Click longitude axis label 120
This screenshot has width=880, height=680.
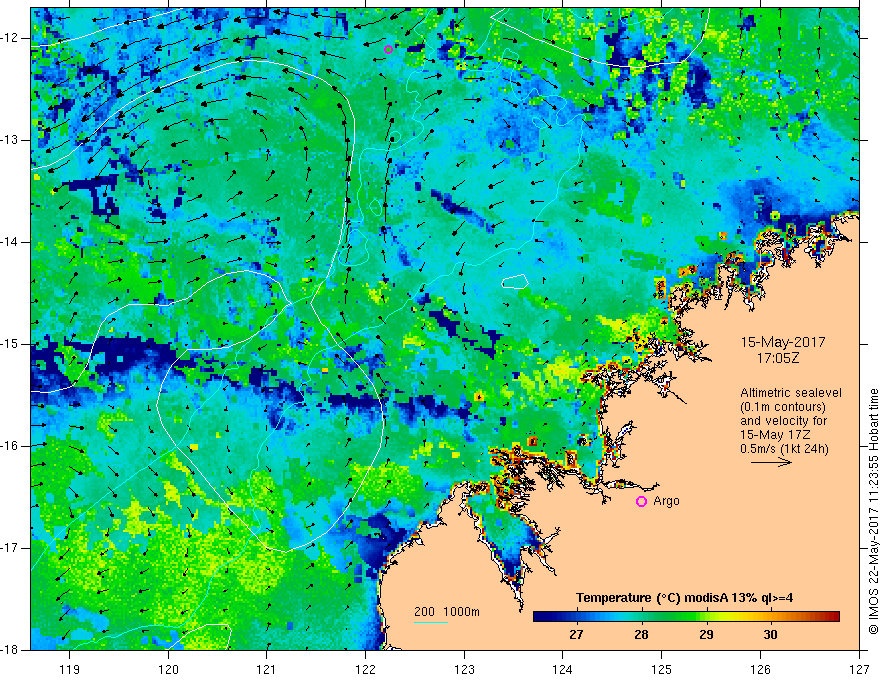(168, 669)
